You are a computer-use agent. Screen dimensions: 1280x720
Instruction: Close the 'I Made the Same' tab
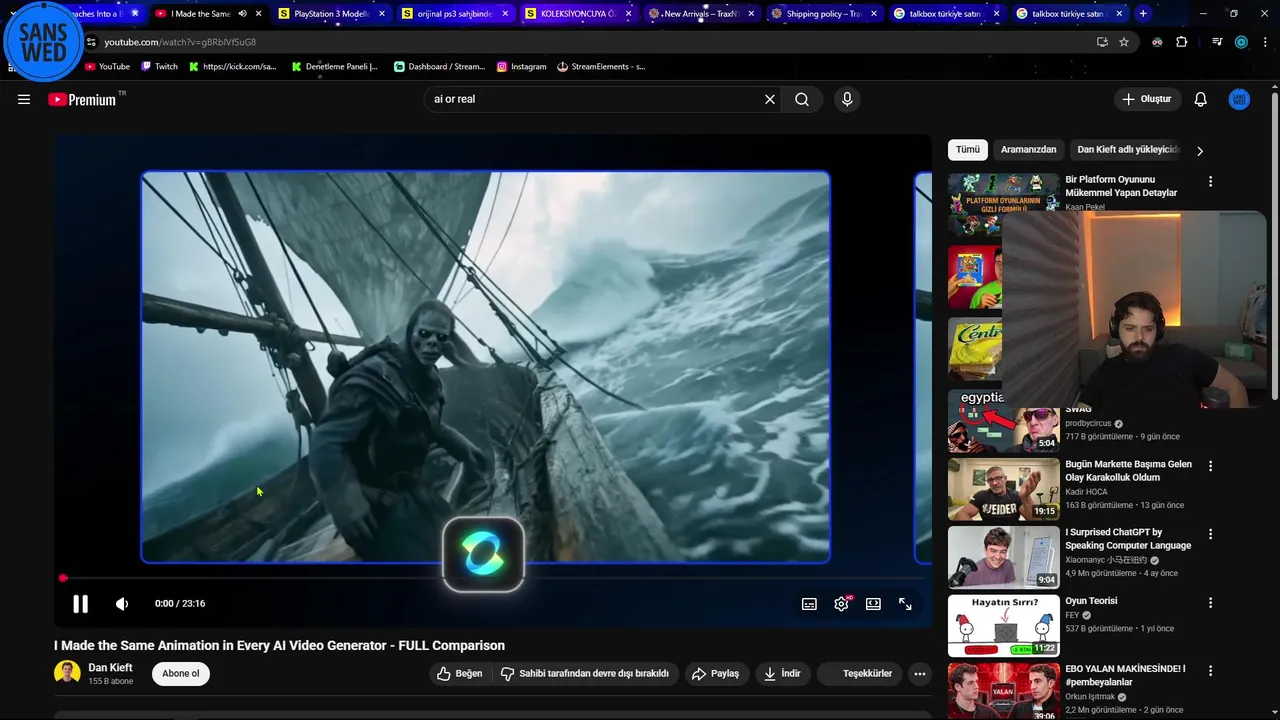coord(259,14)
